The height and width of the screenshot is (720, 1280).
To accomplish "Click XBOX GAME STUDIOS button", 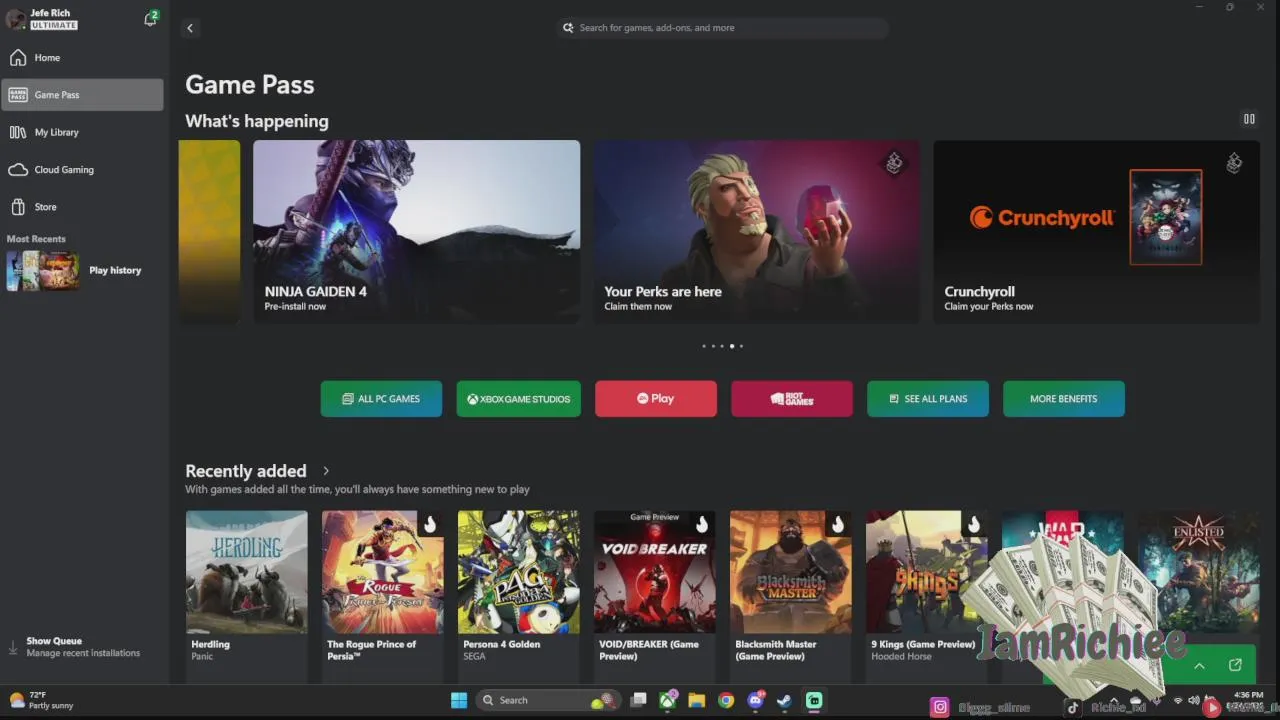I will tap(518, 399).
